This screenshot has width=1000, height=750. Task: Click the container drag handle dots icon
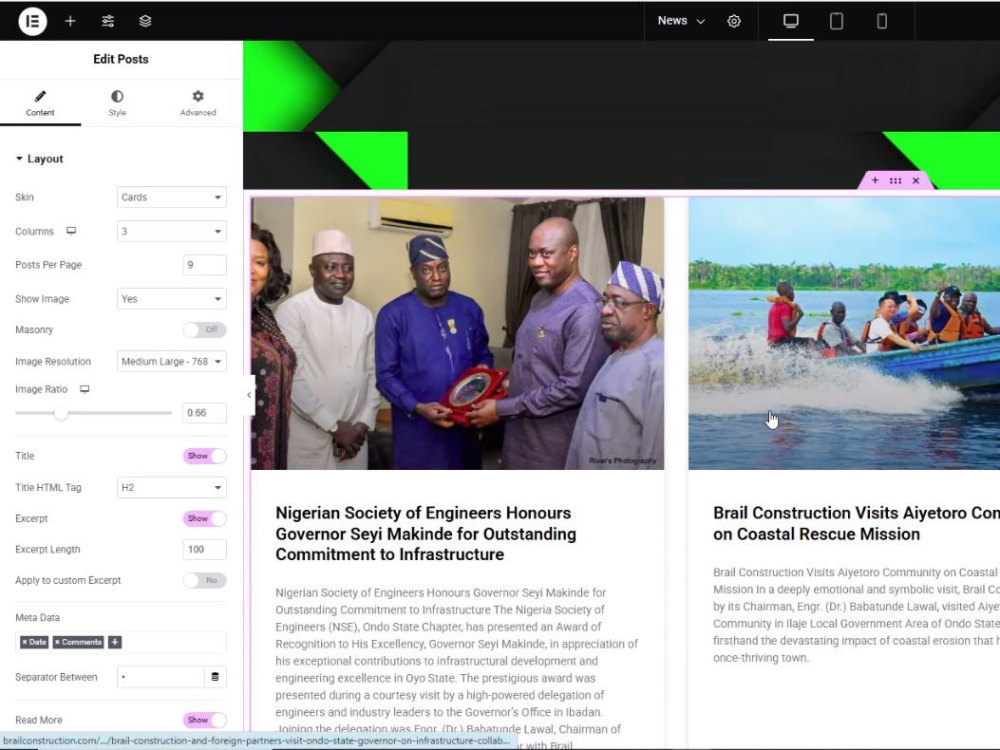coord(895,180)
